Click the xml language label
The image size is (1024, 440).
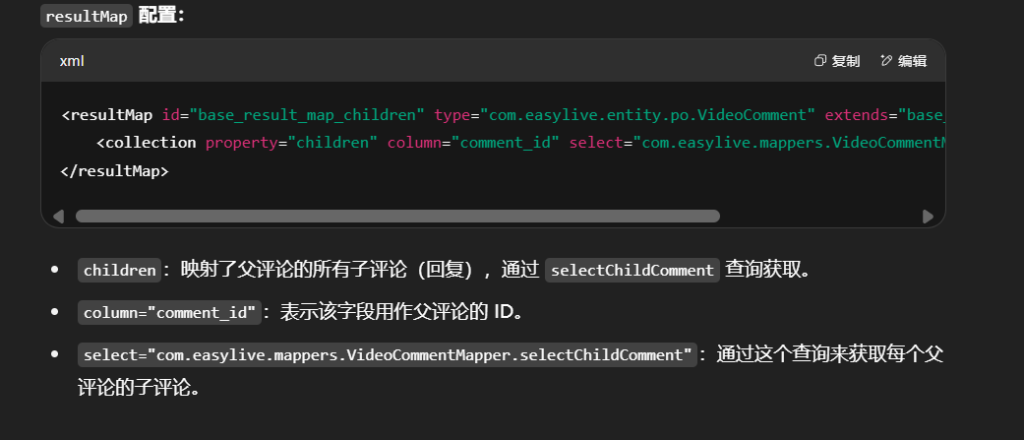pos(72,61)
